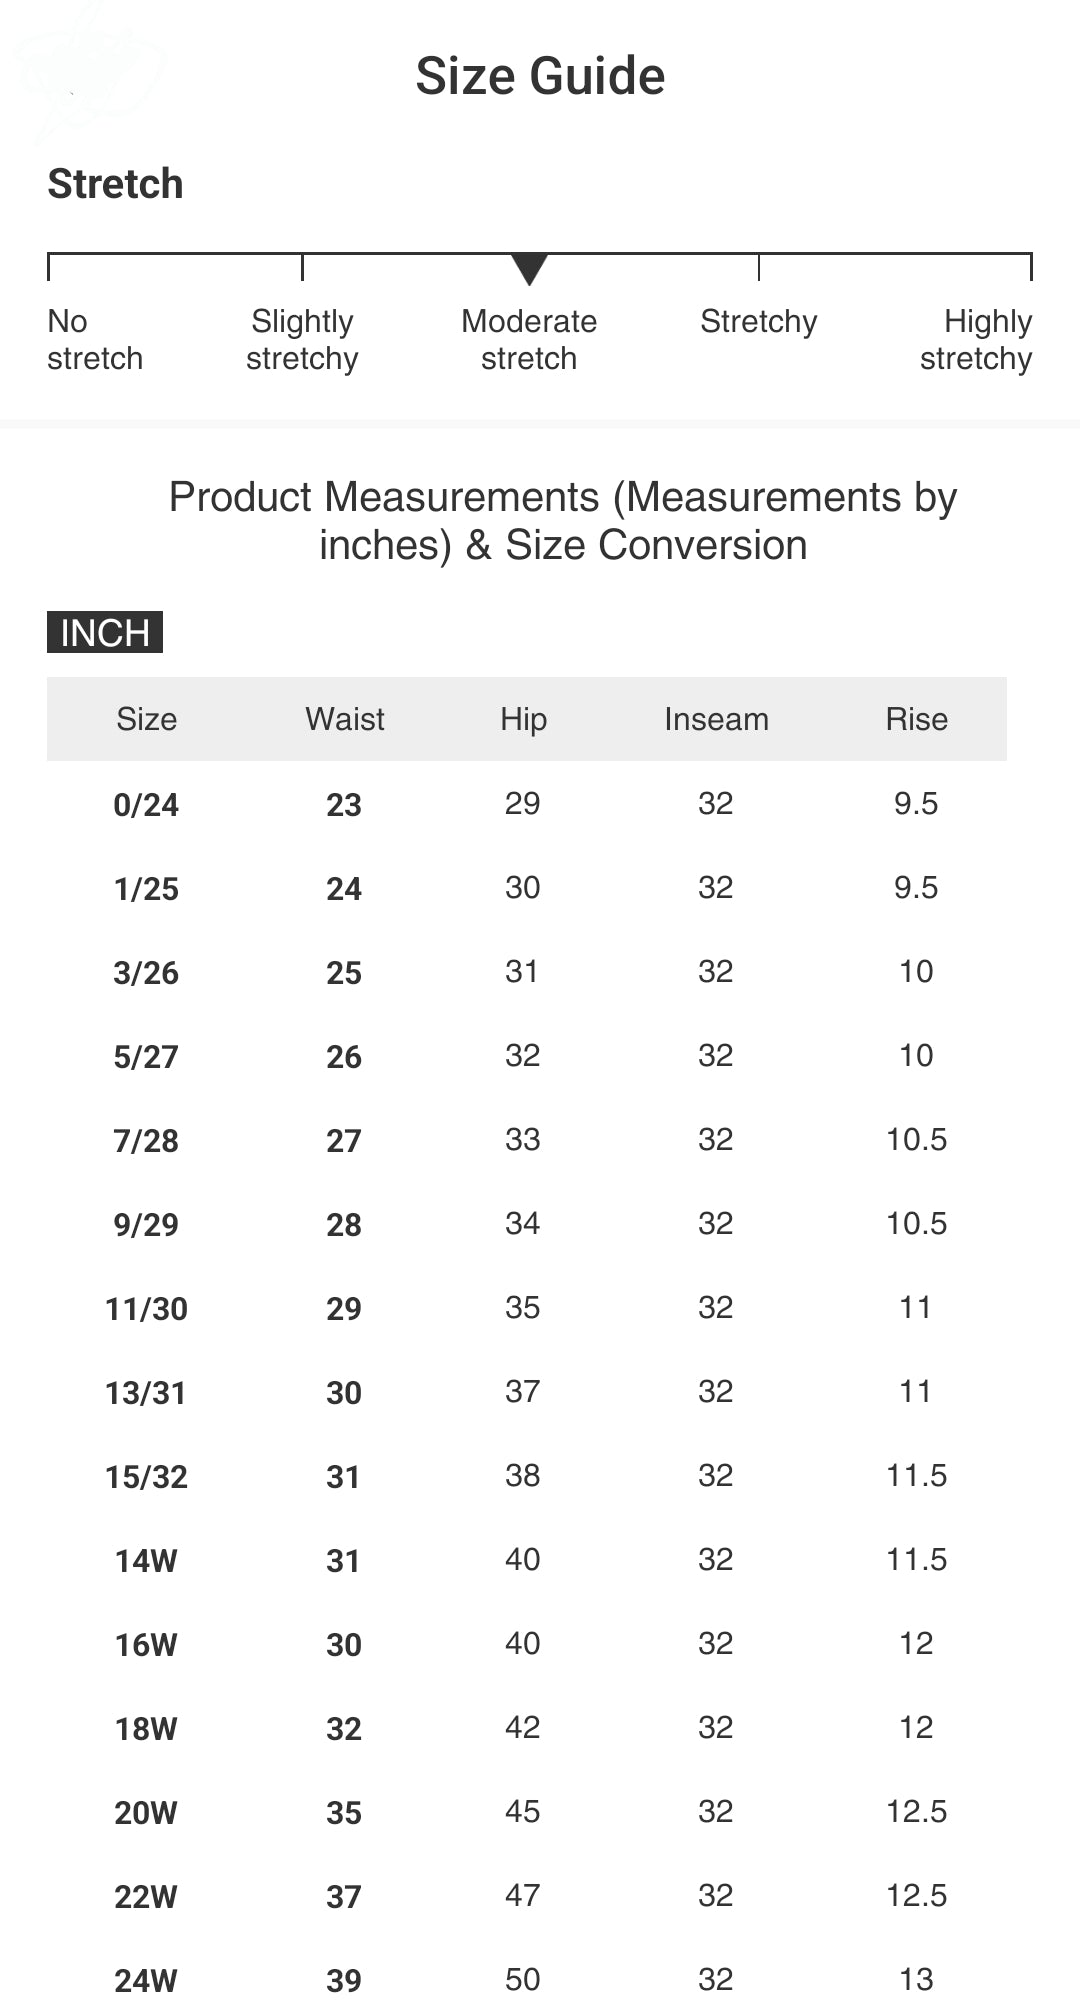1080x2012 pixels.
Task: Click the 'Stretchy' scale label
Action: (759, 322)
